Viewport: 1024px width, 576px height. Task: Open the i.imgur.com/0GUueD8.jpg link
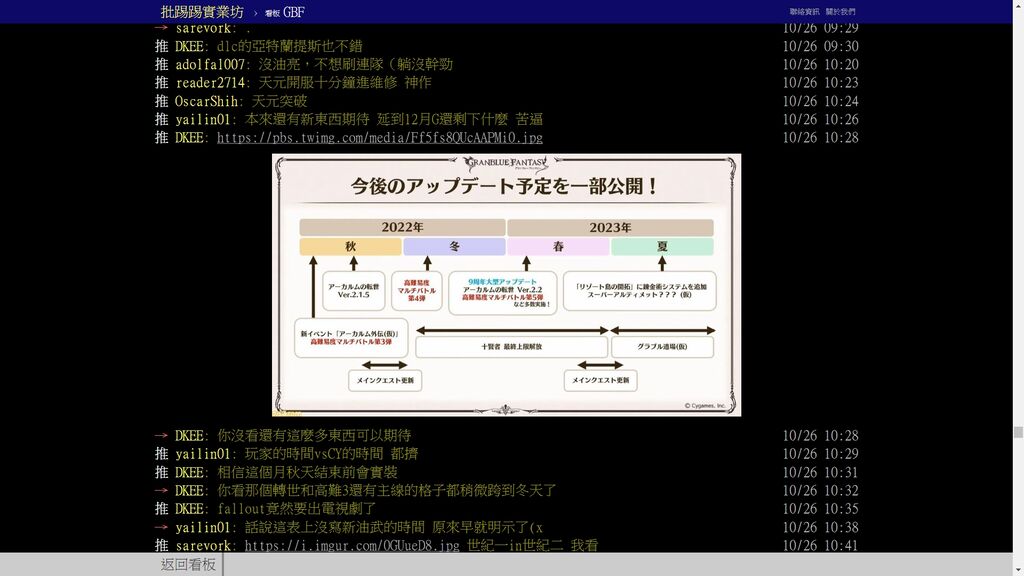352,545
